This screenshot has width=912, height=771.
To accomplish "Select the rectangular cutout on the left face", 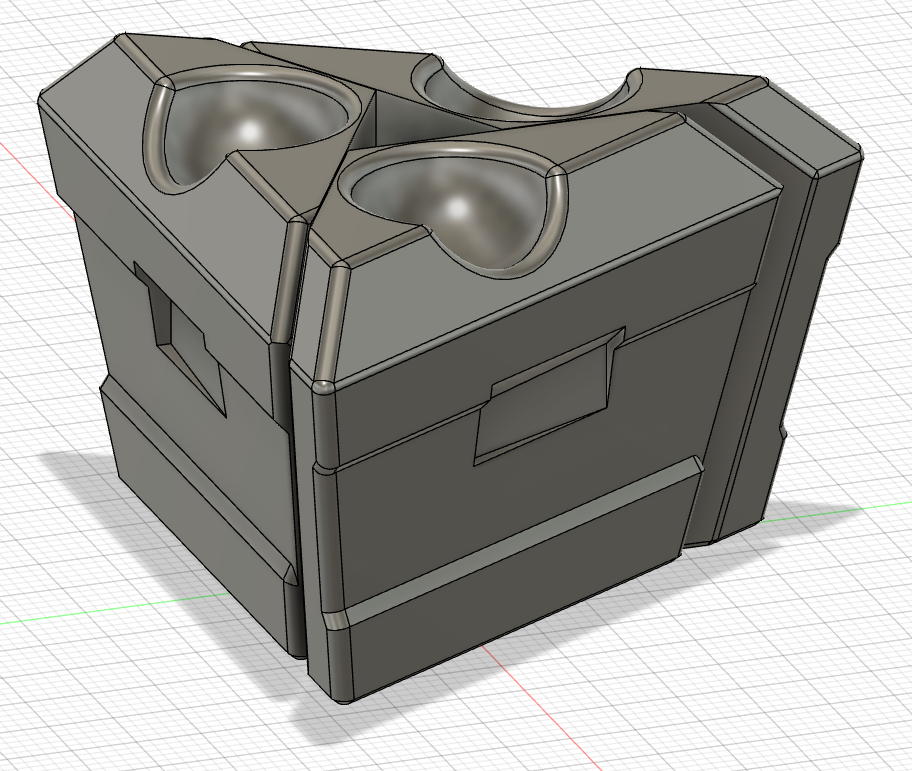I will click(x=179, y=338).
